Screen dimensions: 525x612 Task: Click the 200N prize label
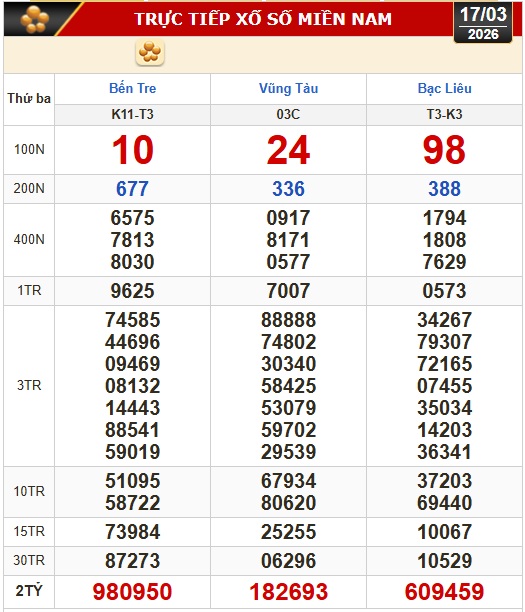pyautogui.click(x=29, y=189)
